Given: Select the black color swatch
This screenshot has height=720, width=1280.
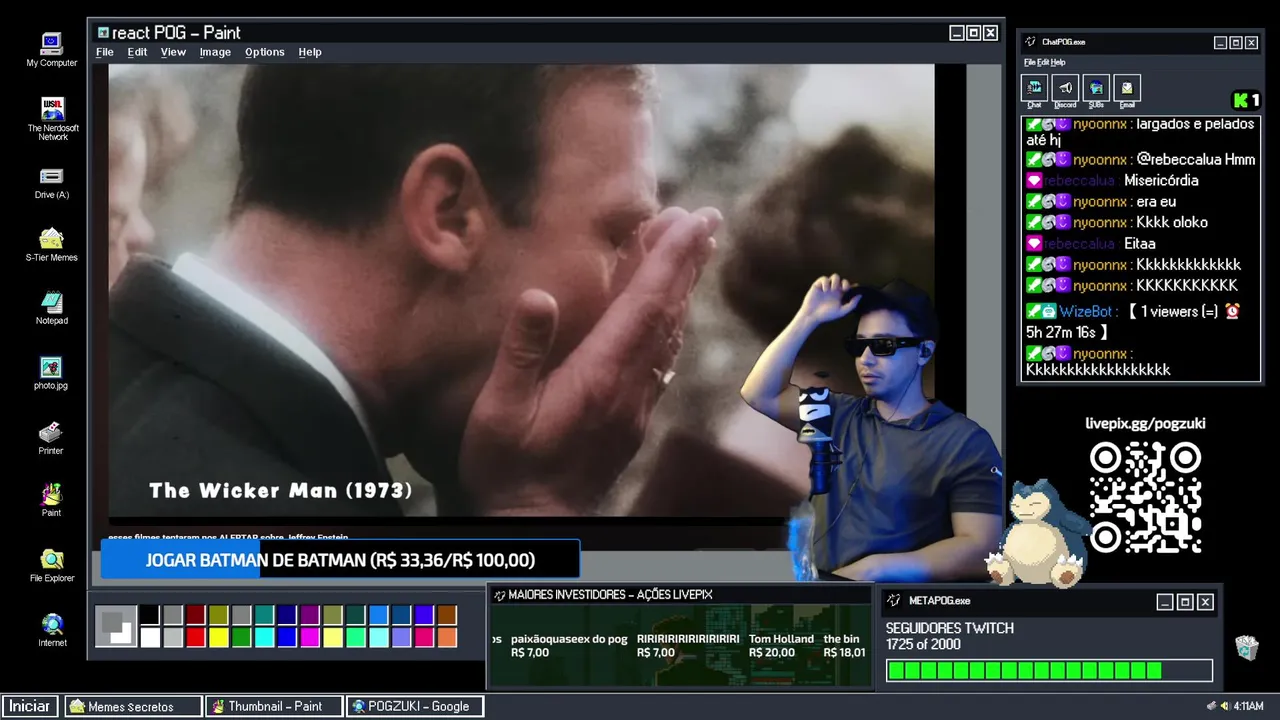Looking at the screenshot, I should [x=150, y=615].
